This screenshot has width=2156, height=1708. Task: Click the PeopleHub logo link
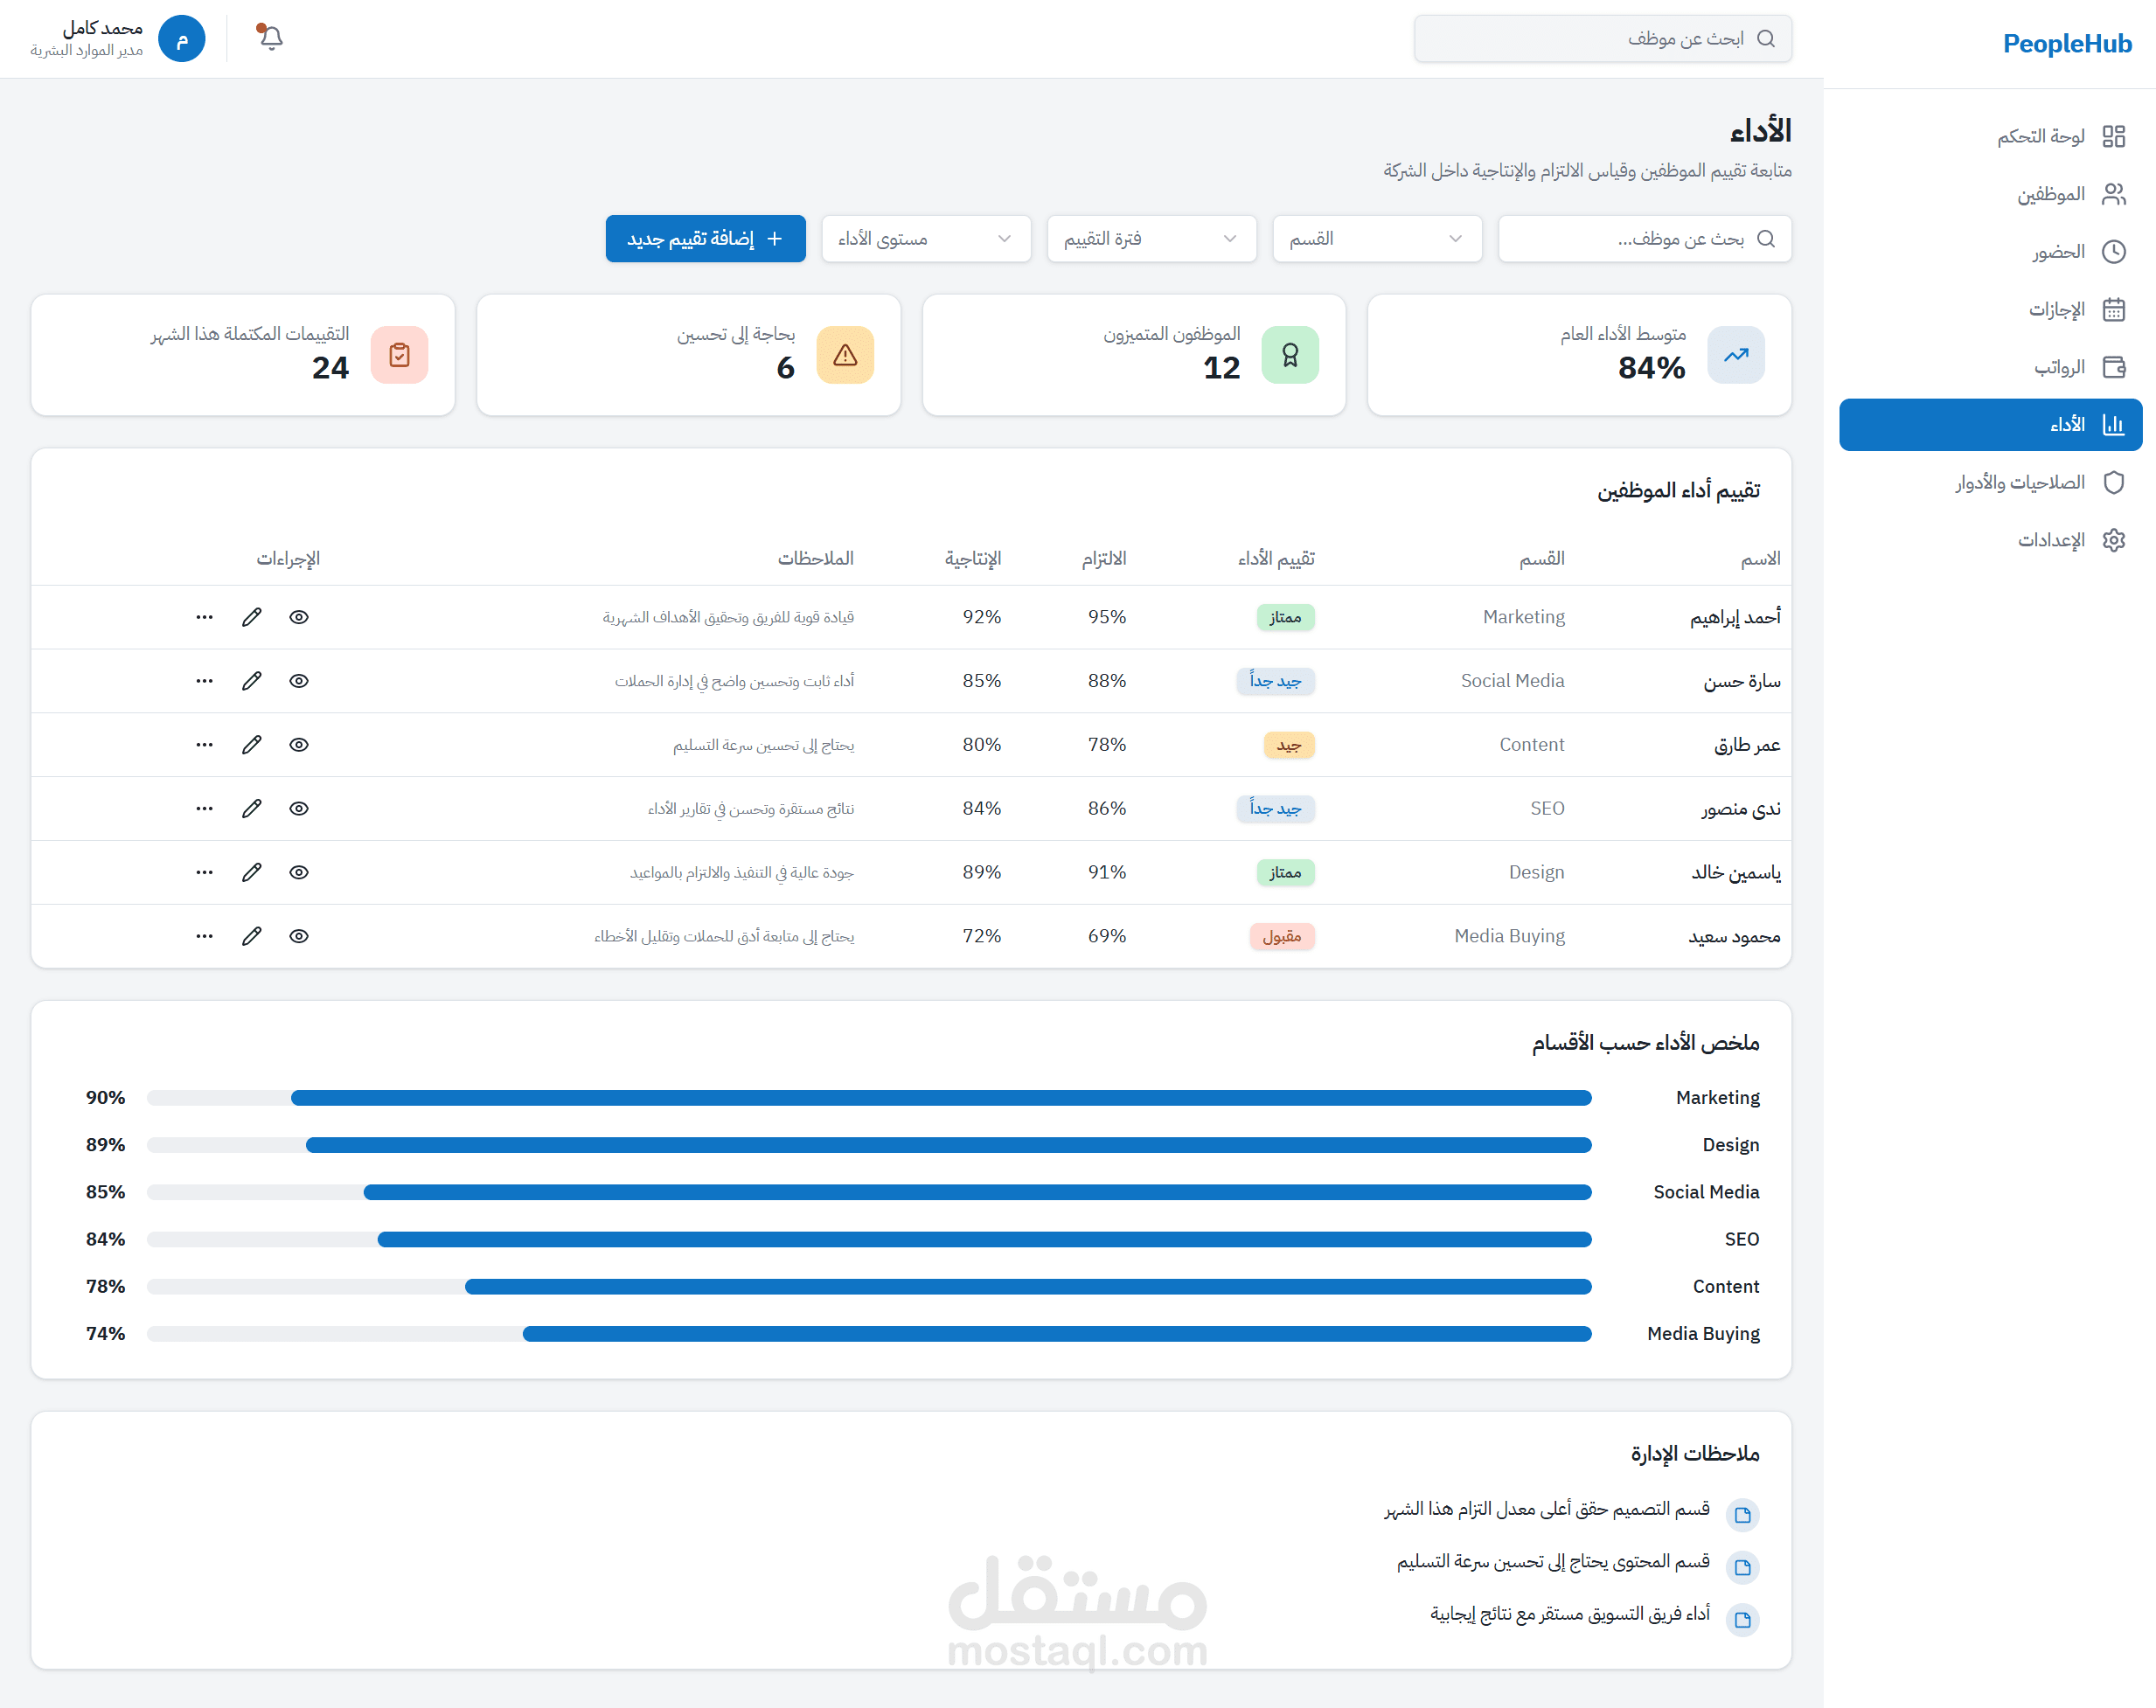pyautogui.click(x=2066, y=44)
